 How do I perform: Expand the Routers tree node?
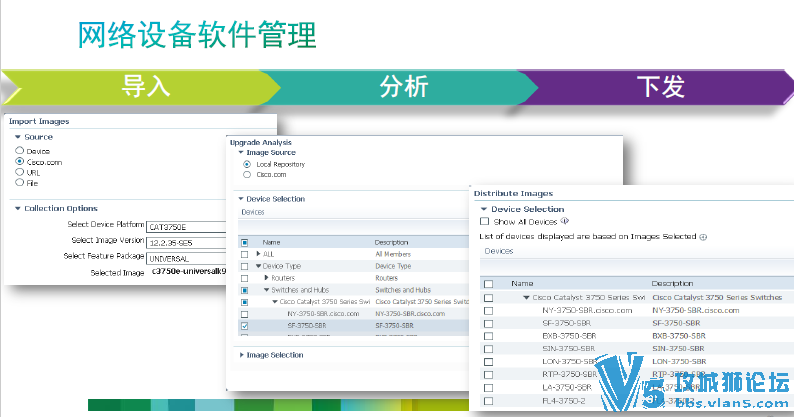coord(266,278)
